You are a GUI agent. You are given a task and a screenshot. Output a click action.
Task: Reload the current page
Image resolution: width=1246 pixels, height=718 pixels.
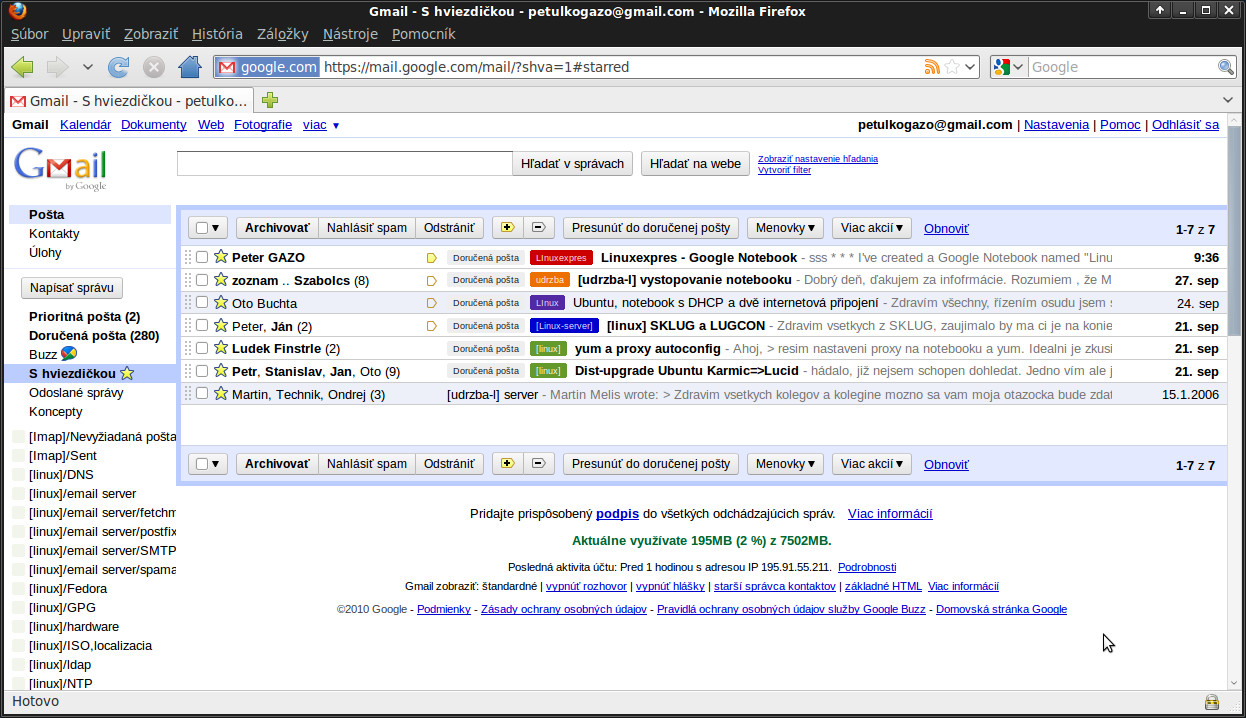point(118,67)
